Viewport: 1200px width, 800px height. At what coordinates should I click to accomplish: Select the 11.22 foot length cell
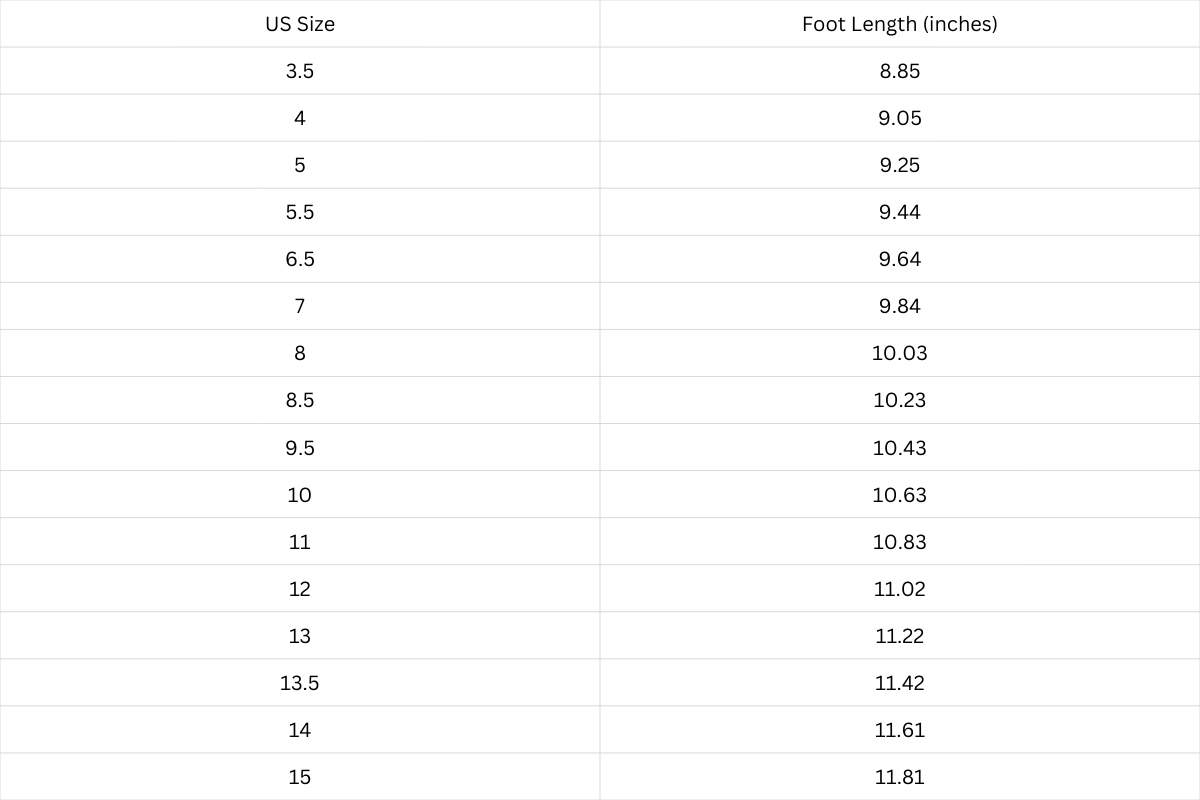click(899, 636)
